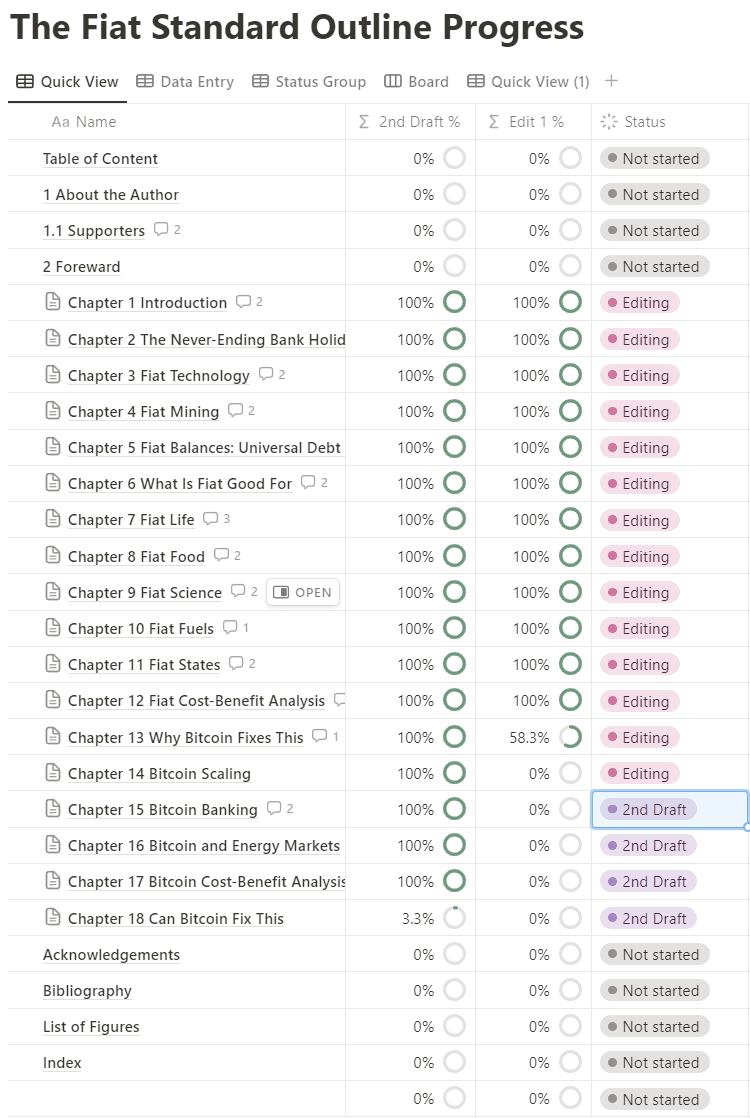This screenshot has height=1119, width=750.
Task: Open Status dropdown for Index row
Action: tap(654, 1063)
